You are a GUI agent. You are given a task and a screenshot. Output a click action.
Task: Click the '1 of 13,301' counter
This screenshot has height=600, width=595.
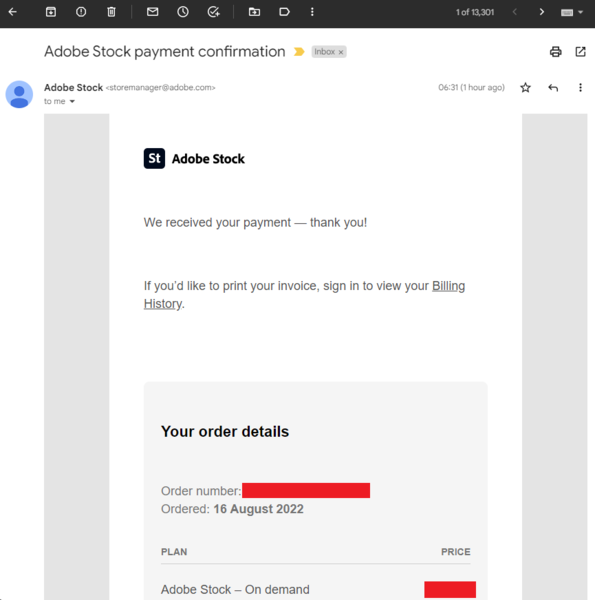(x=475, y=12)
